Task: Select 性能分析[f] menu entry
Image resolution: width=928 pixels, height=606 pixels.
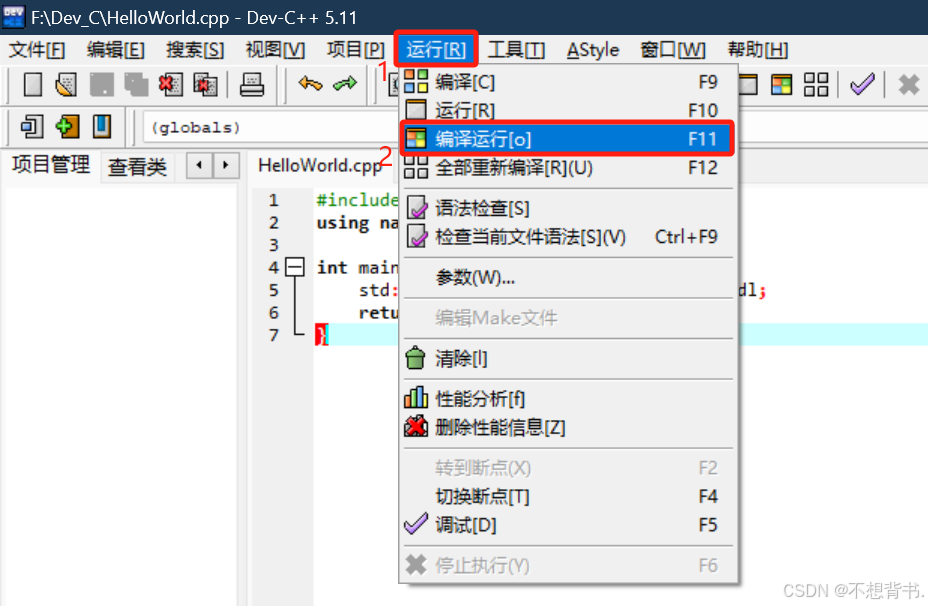Action: [568, 398]
